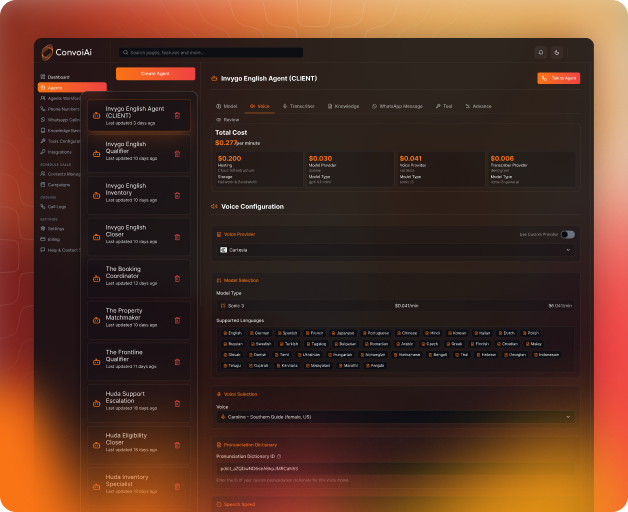Click the $0.006 Transcriber Provider cost card
Screen dimensions: 628x512
(531, 169)
